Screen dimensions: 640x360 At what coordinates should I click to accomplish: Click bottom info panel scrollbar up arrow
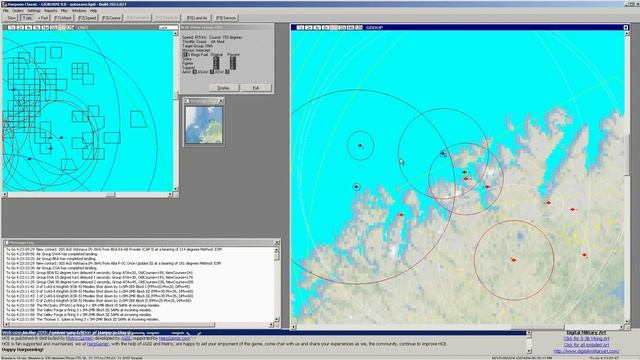point(529,333)
